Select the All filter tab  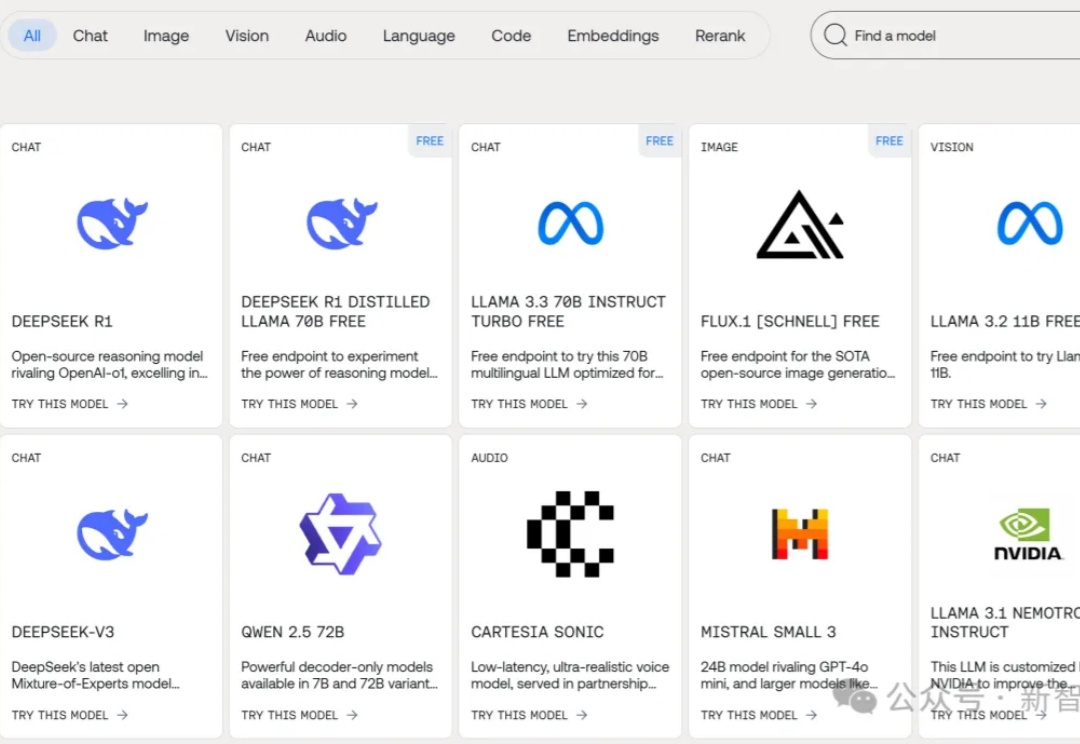coord(32,35)
